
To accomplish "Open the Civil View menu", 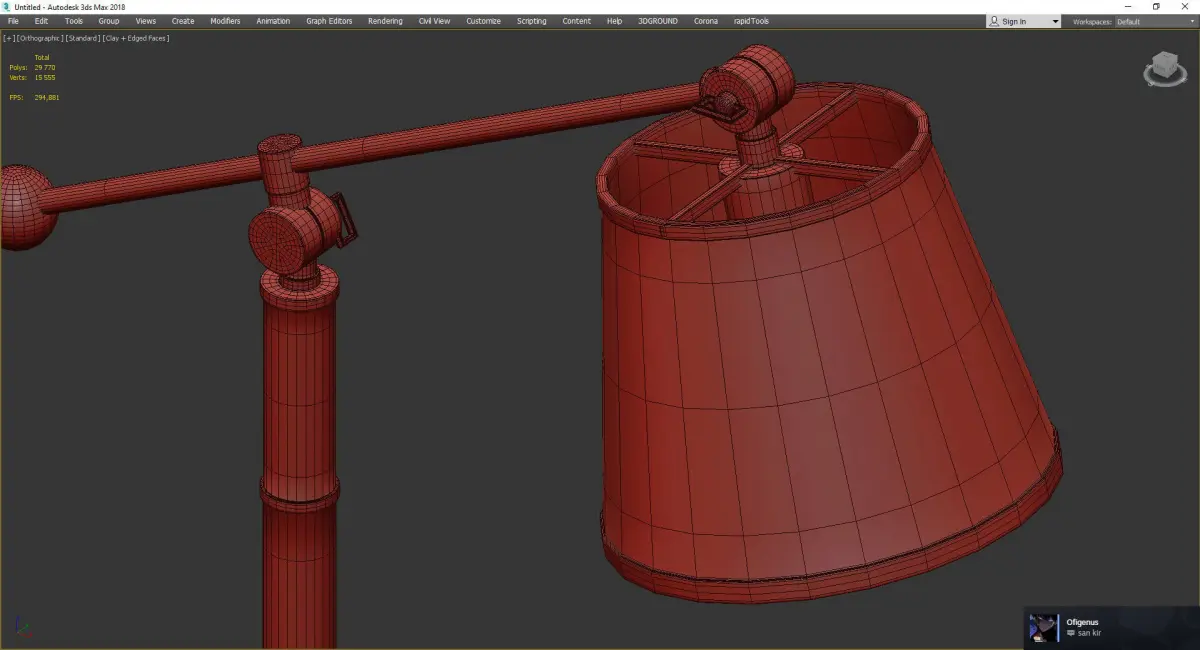I will [x=434, y=21].
